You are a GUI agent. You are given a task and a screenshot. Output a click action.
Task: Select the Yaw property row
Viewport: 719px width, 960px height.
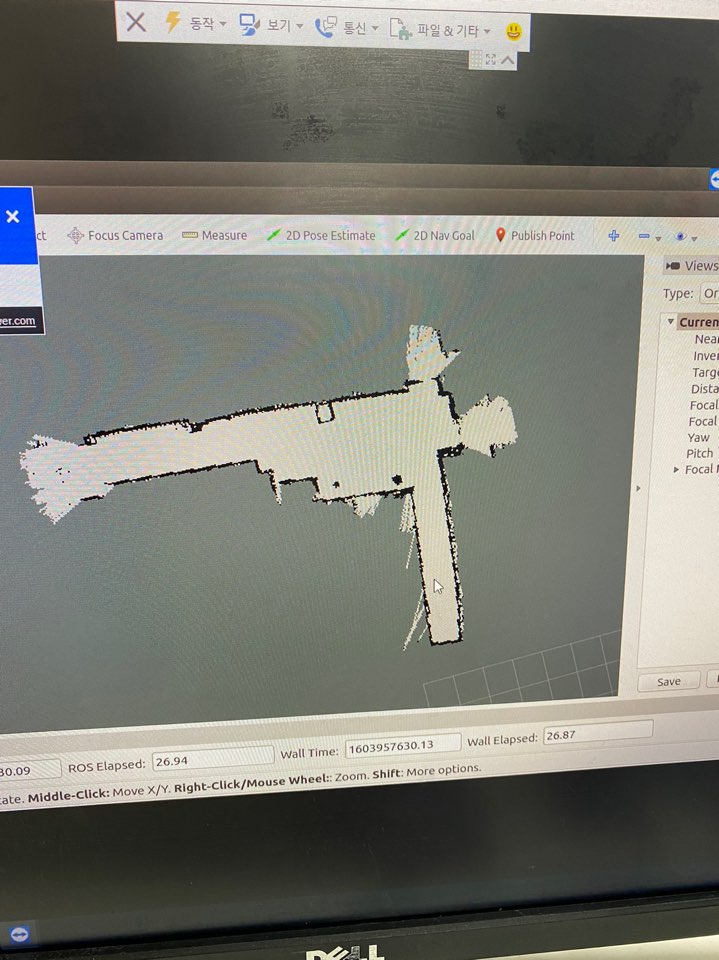click(698, 437)
